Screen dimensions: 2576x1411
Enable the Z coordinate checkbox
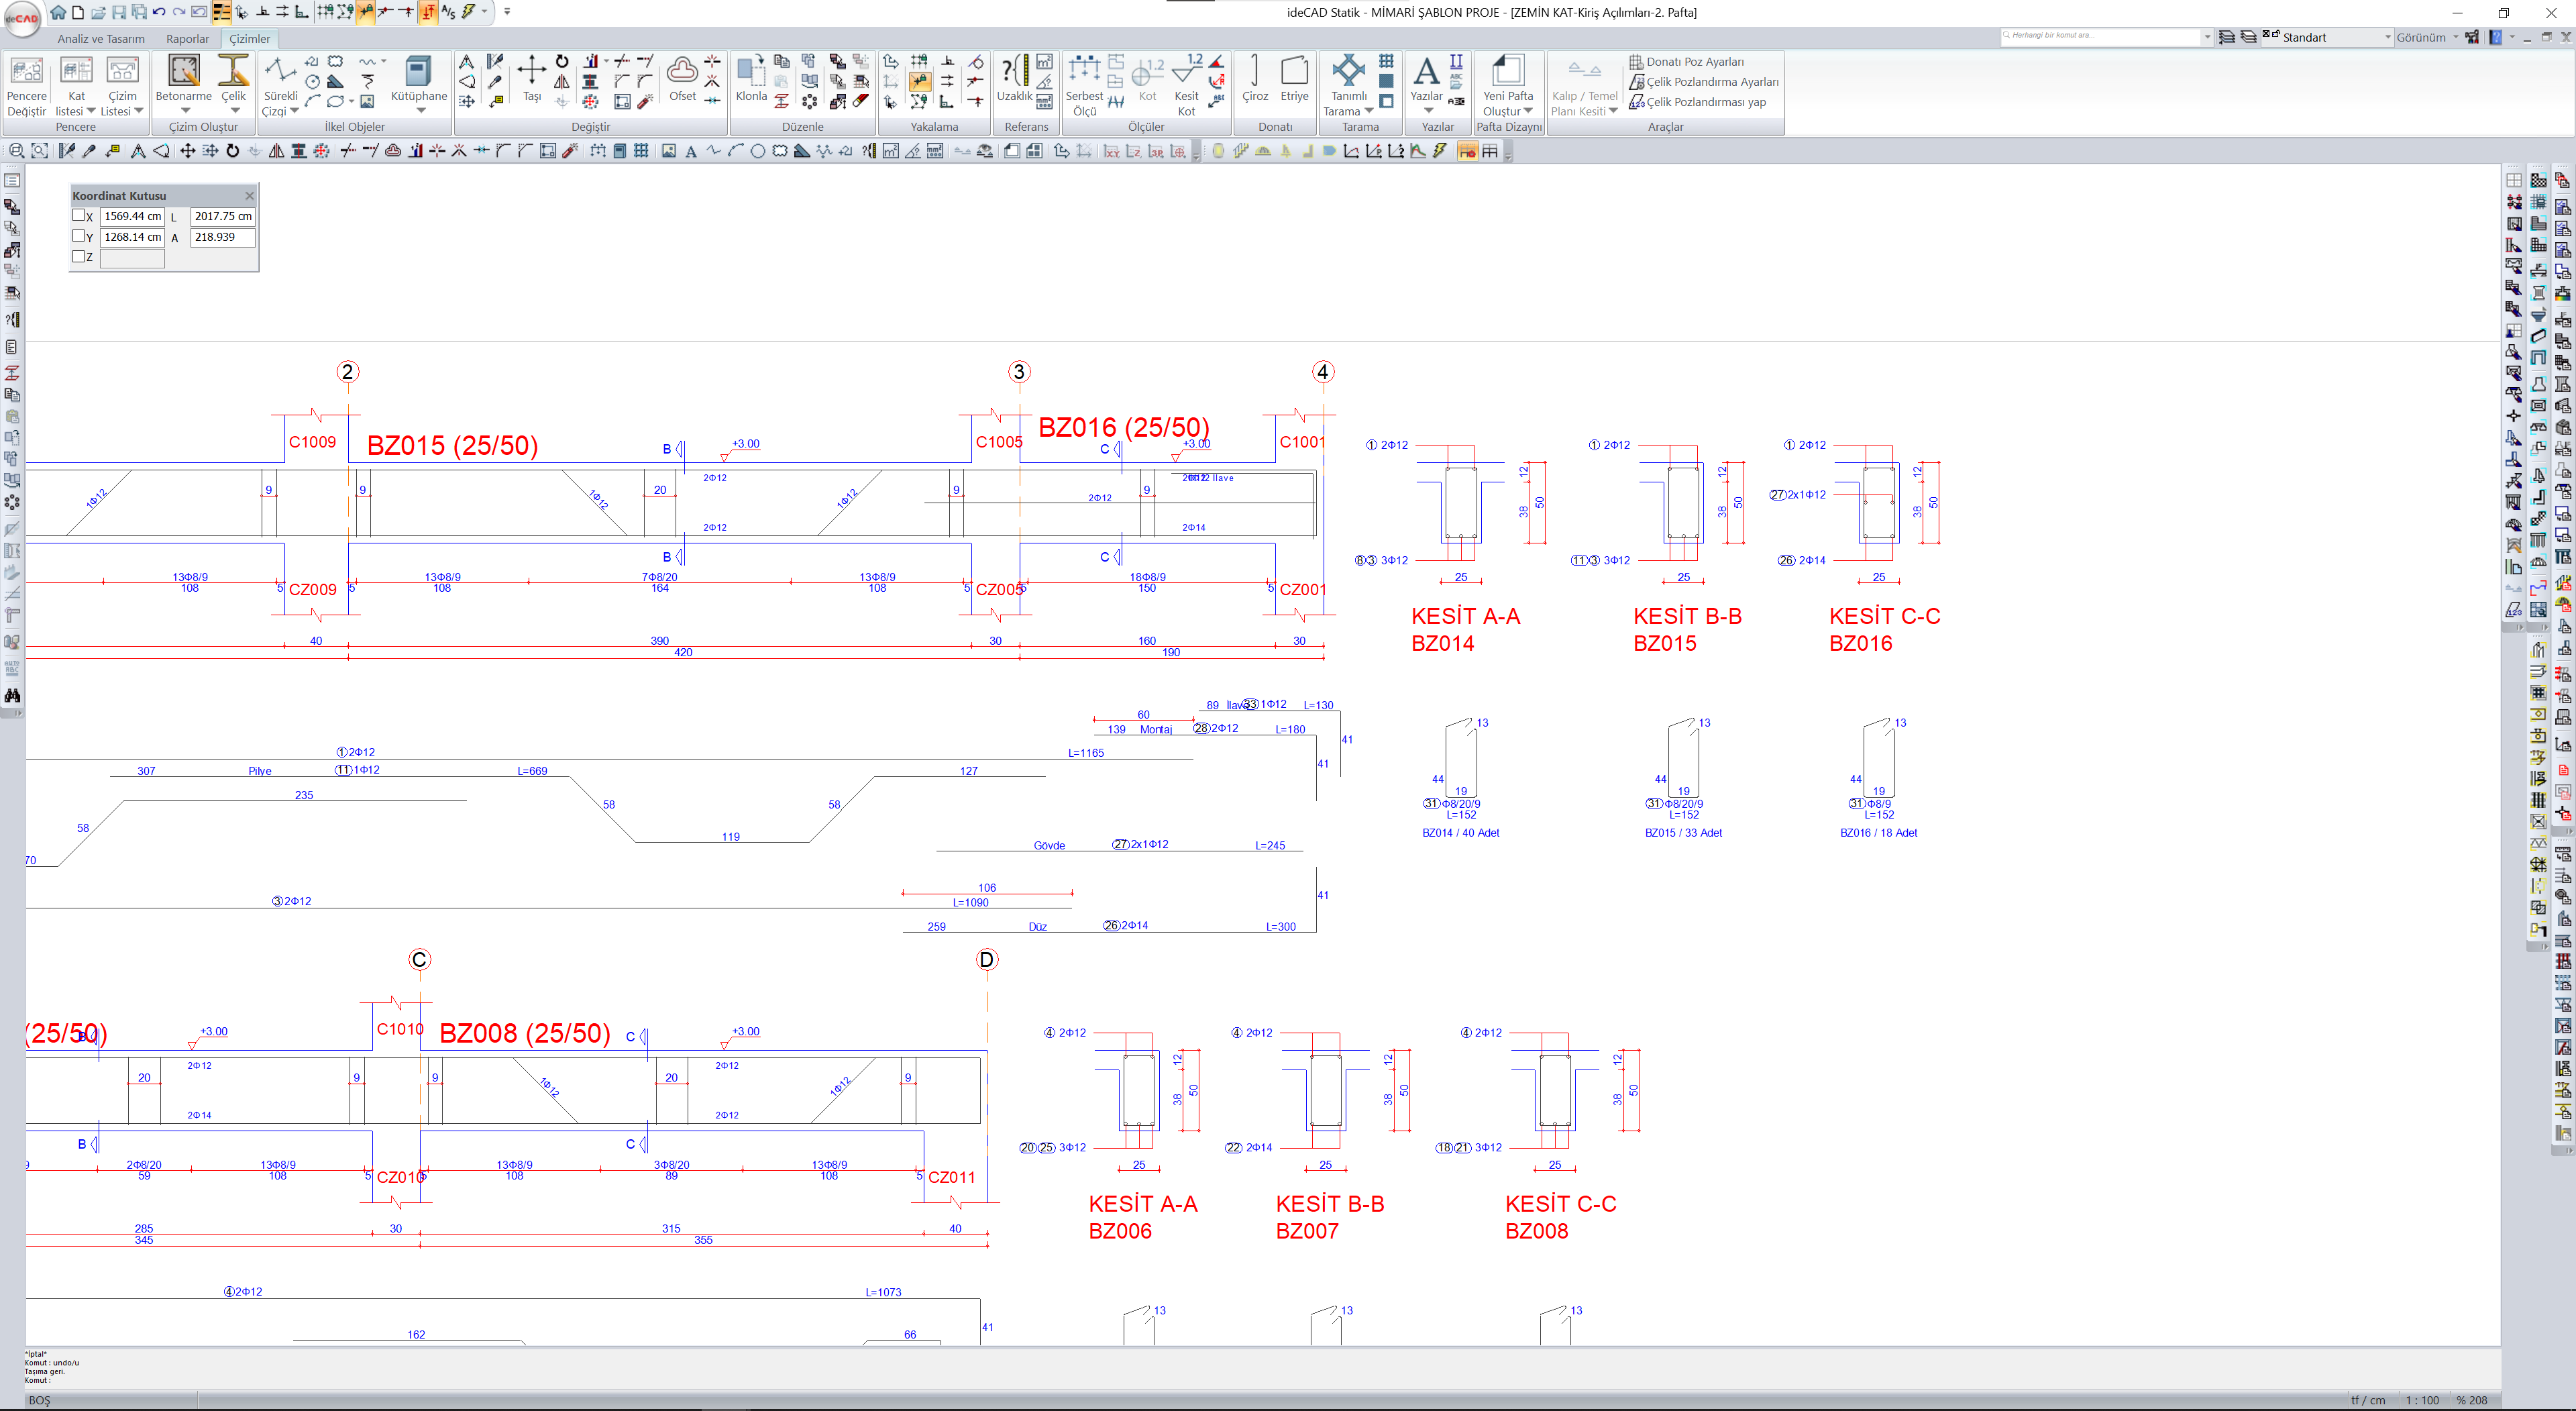click(x=79, y=257)
